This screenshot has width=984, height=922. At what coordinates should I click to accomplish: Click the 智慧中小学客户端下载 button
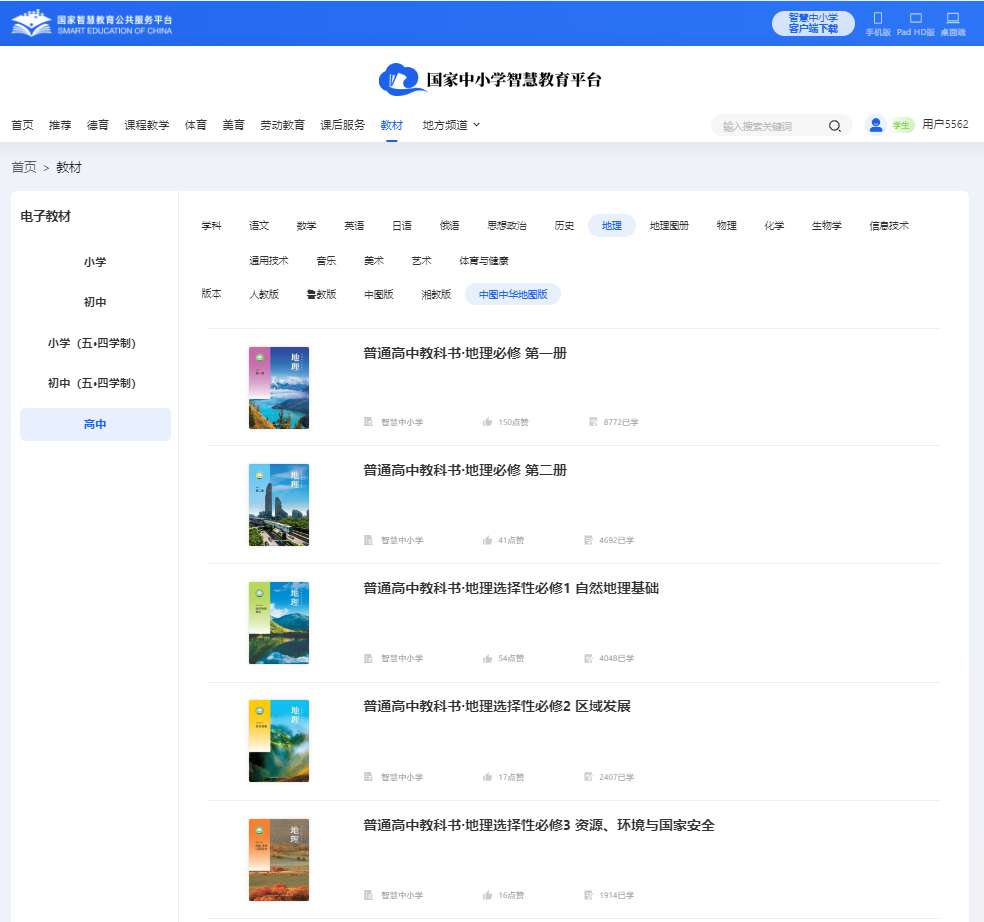(x=813, y=22)
